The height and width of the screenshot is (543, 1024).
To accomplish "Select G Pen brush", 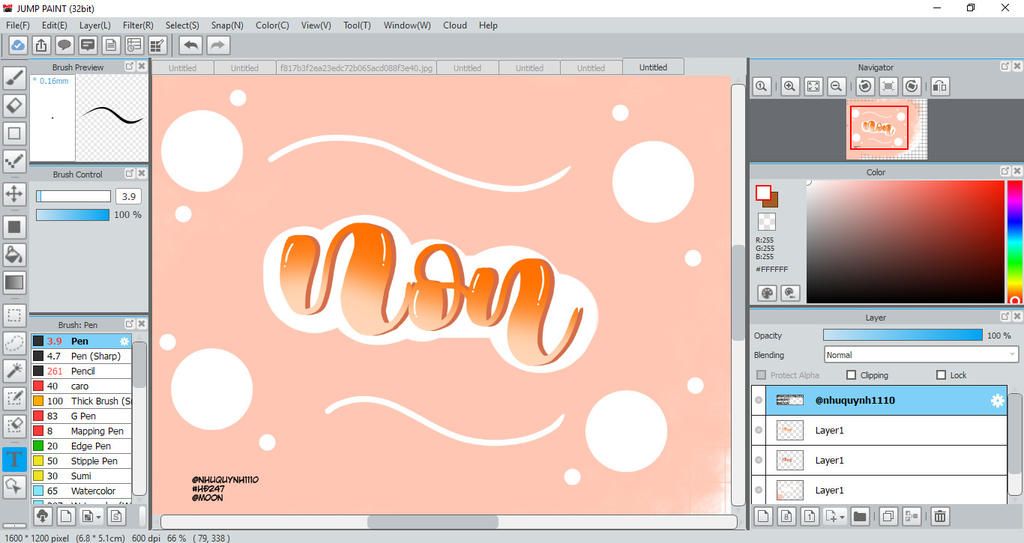I will [x=82, y=416].
